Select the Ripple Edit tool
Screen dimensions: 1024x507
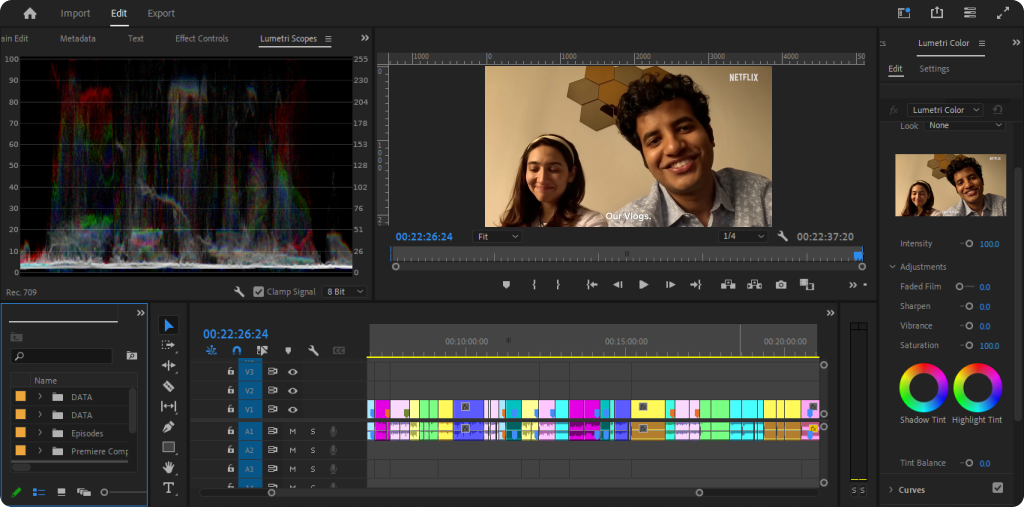click(168, 365)
